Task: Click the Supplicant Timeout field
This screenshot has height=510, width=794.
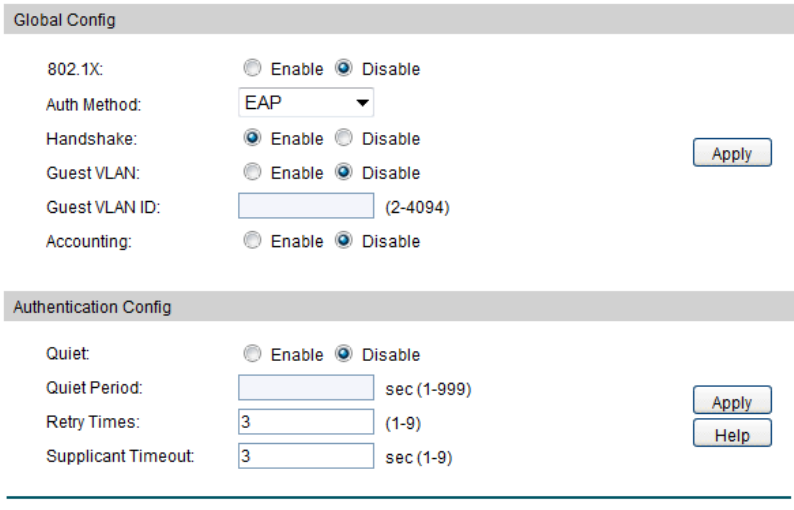Action: [x=306, y=457]
